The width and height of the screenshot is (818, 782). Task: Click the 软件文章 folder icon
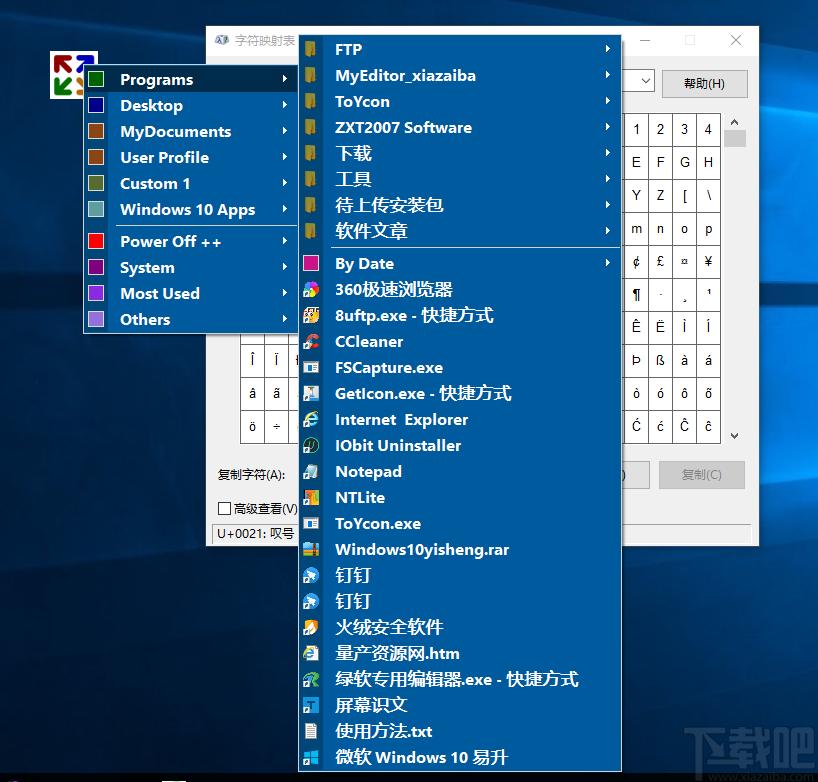coord(310,231)
